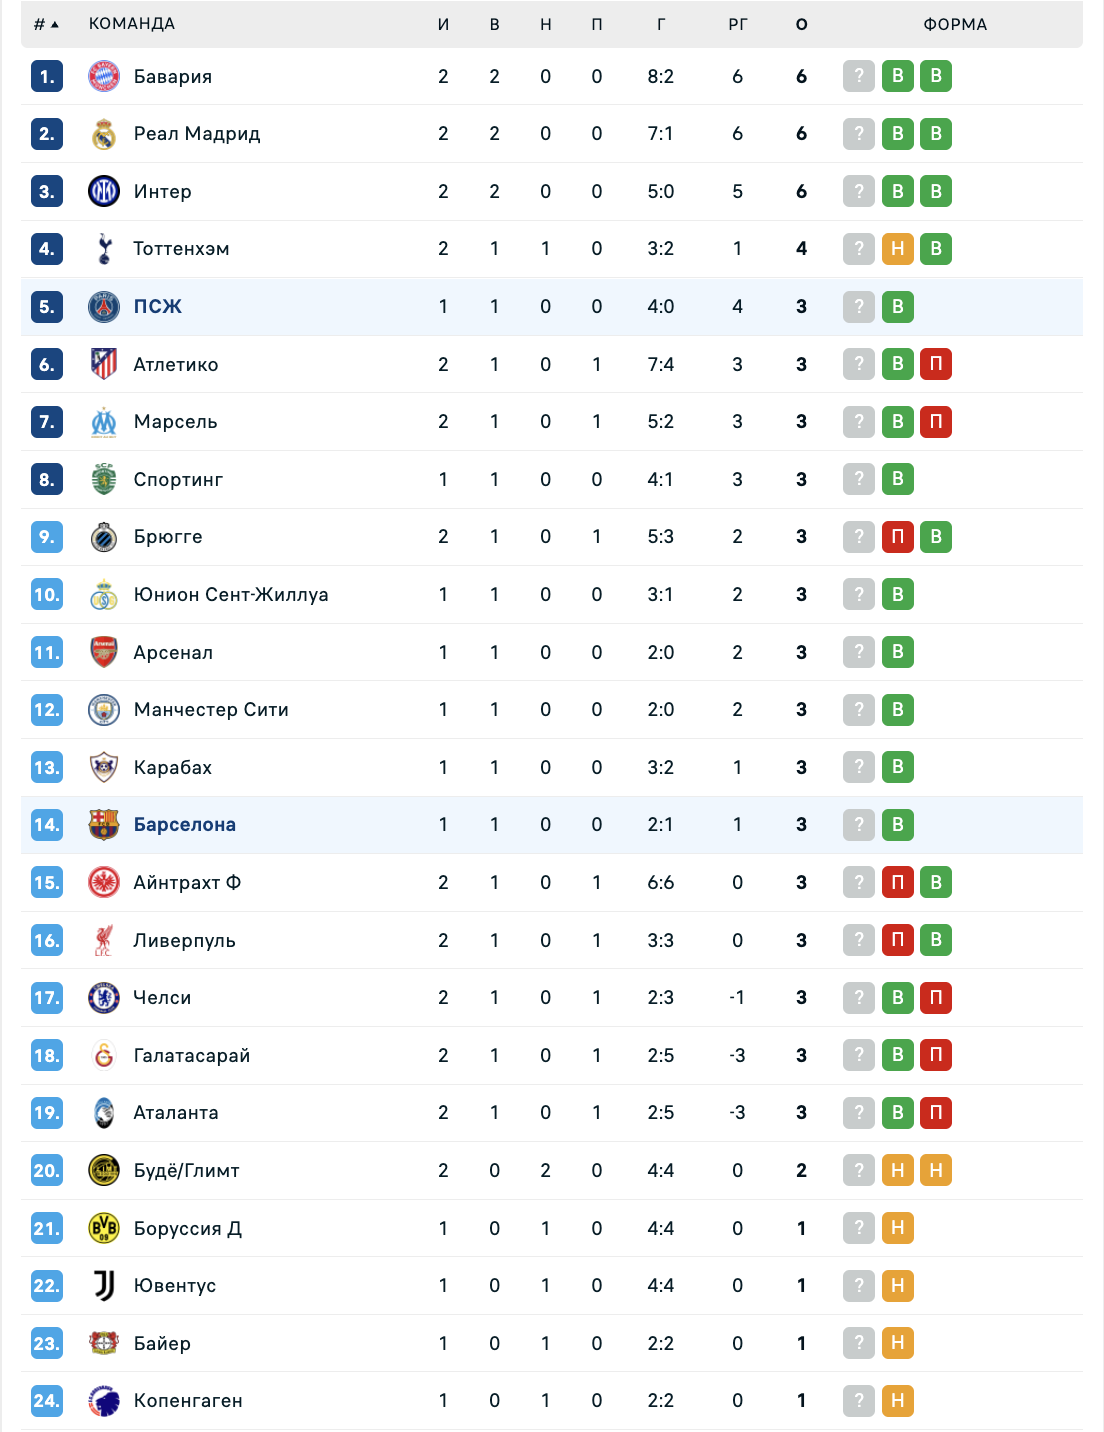Click the Real Madrid club crest
Screen dimensions: 1104x1432
pyautogui.click(x=104, y=134)
